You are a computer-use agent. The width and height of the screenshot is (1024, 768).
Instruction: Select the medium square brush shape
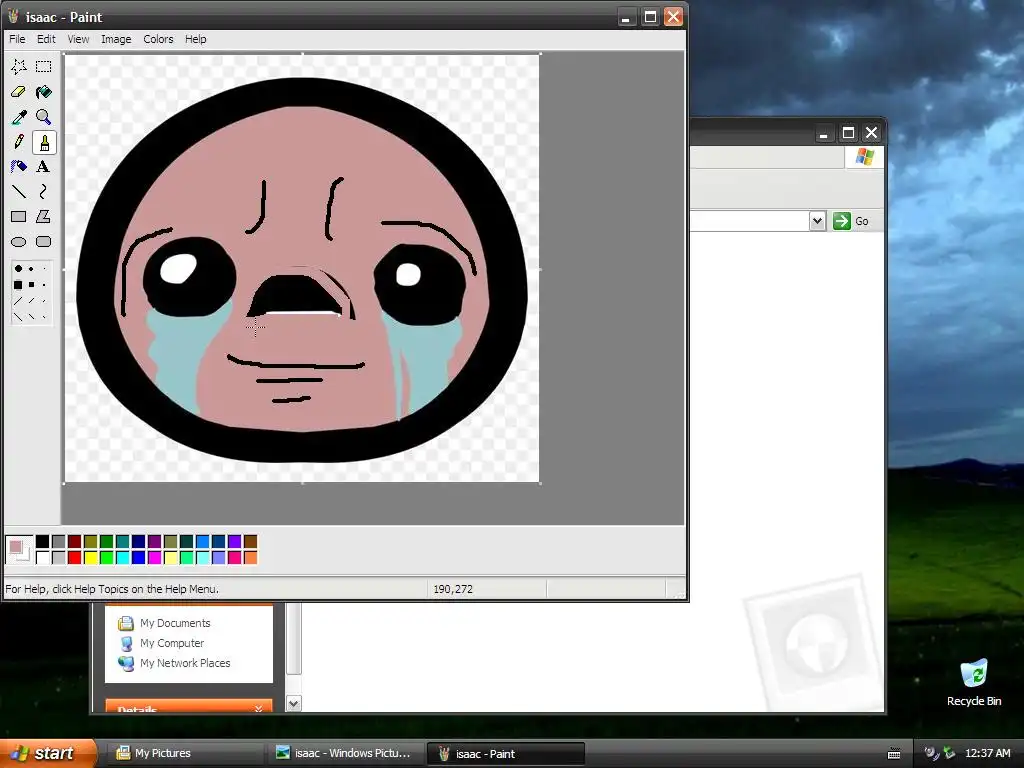point(31,285)
